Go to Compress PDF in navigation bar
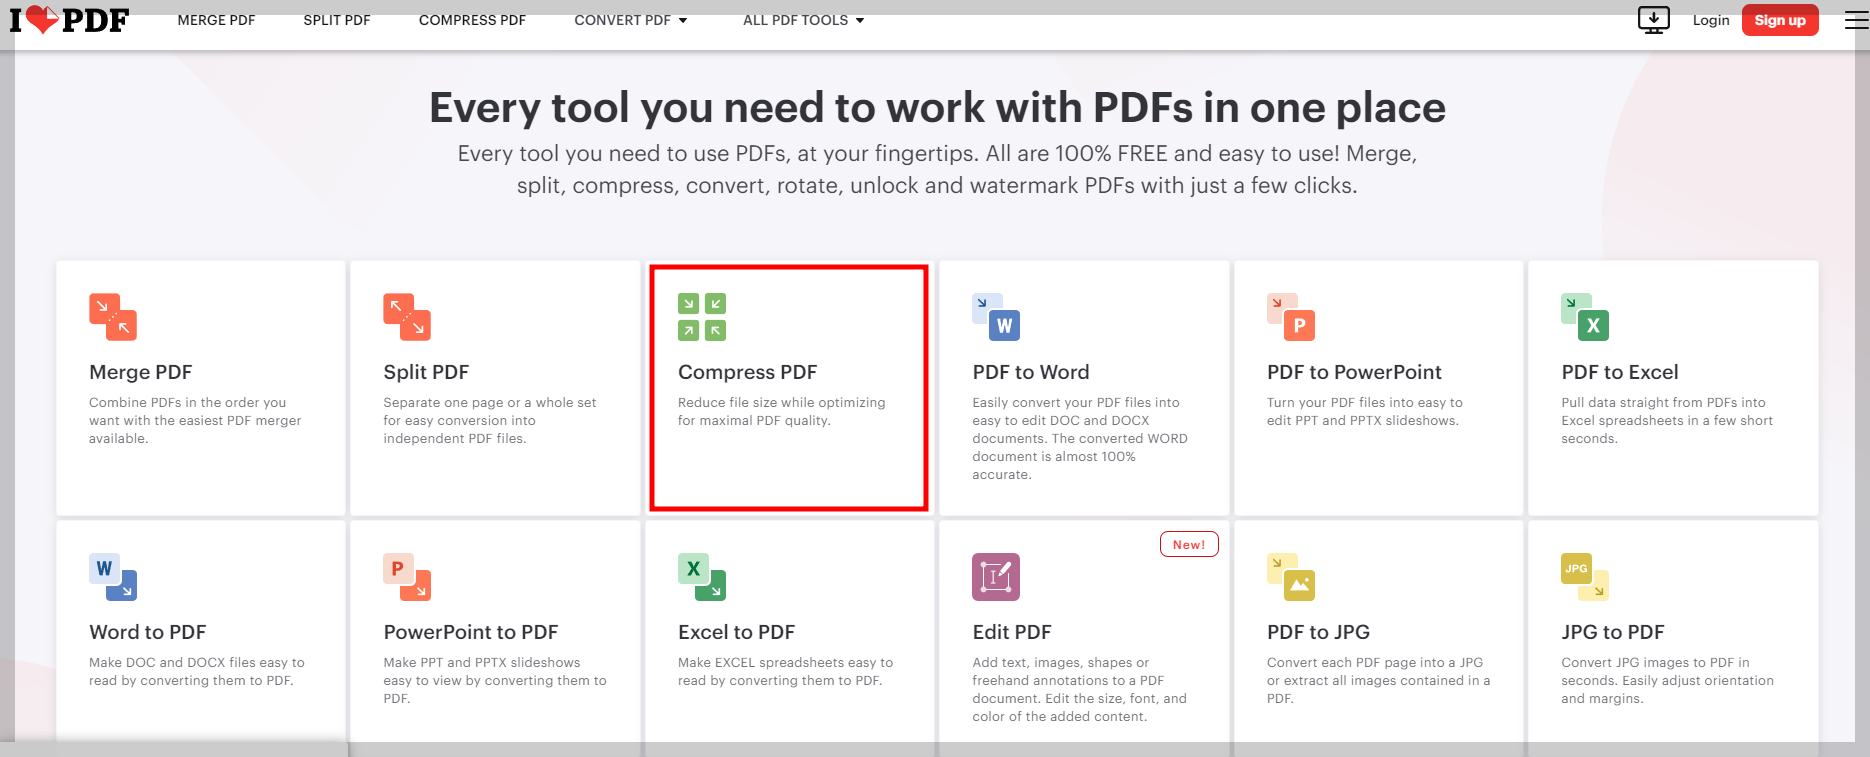Viewport: 1870px width, 757px height. pos(472,20)
